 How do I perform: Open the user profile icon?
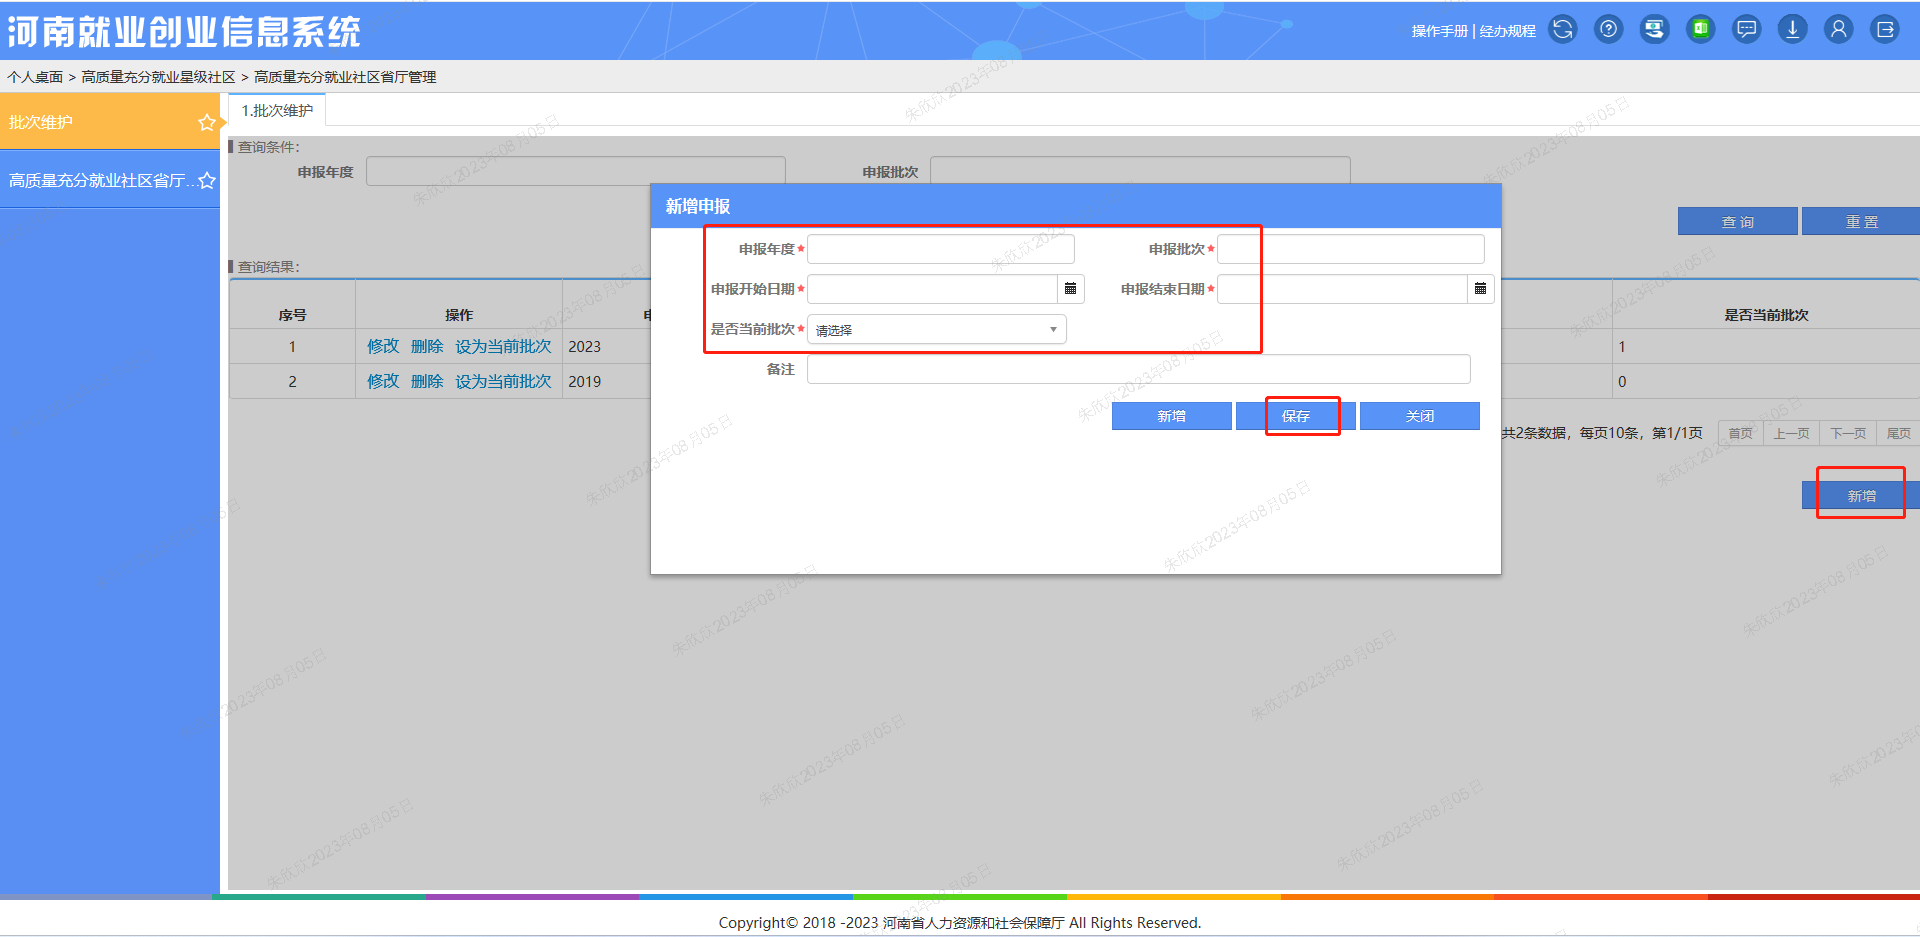click(x=1838, y=30)
